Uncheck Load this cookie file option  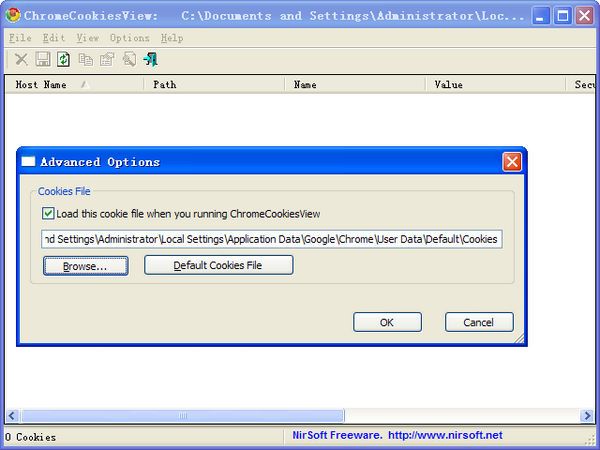[48, 213]
